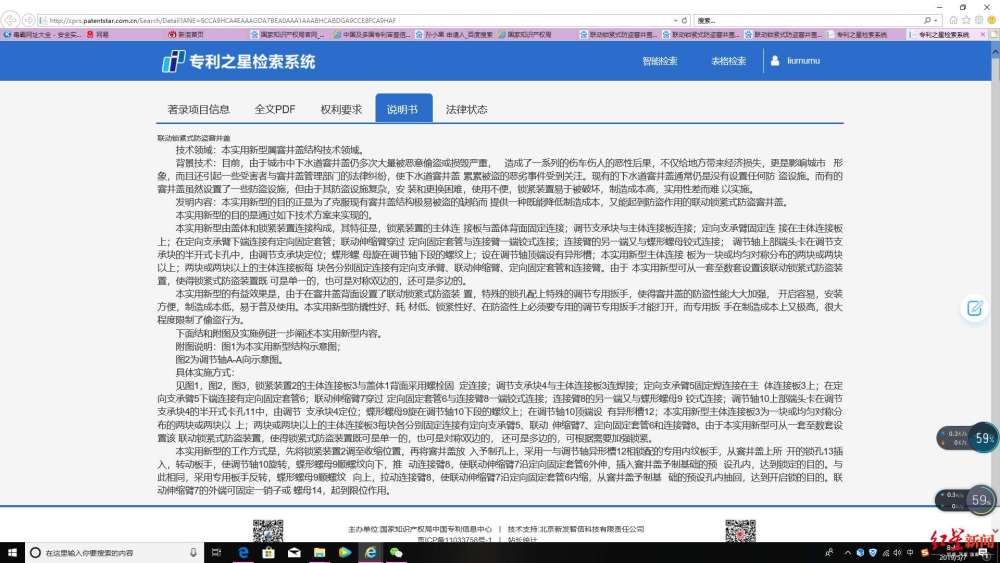Switch to the 全文PDF tab
The height and width of the screenshot is (563, 1000).
pyautogui.click(x=275, y=109)
